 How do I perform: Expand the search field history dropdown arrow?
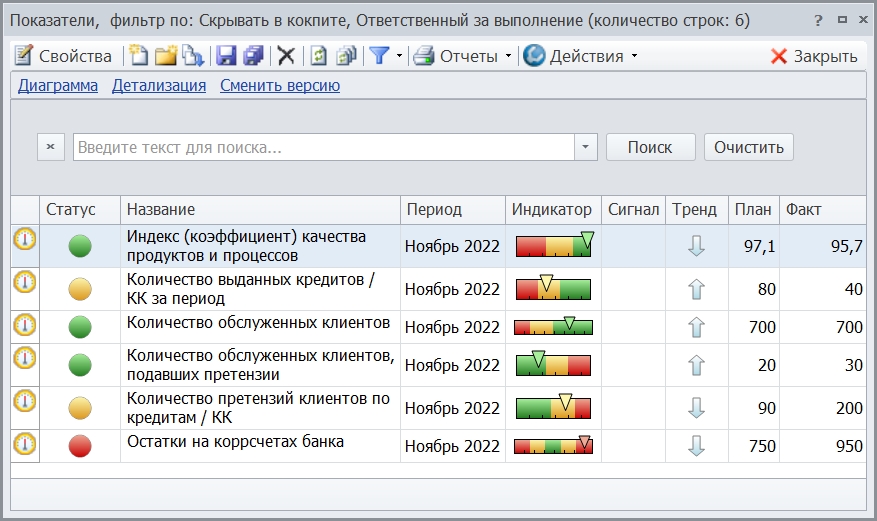[586, 147]
